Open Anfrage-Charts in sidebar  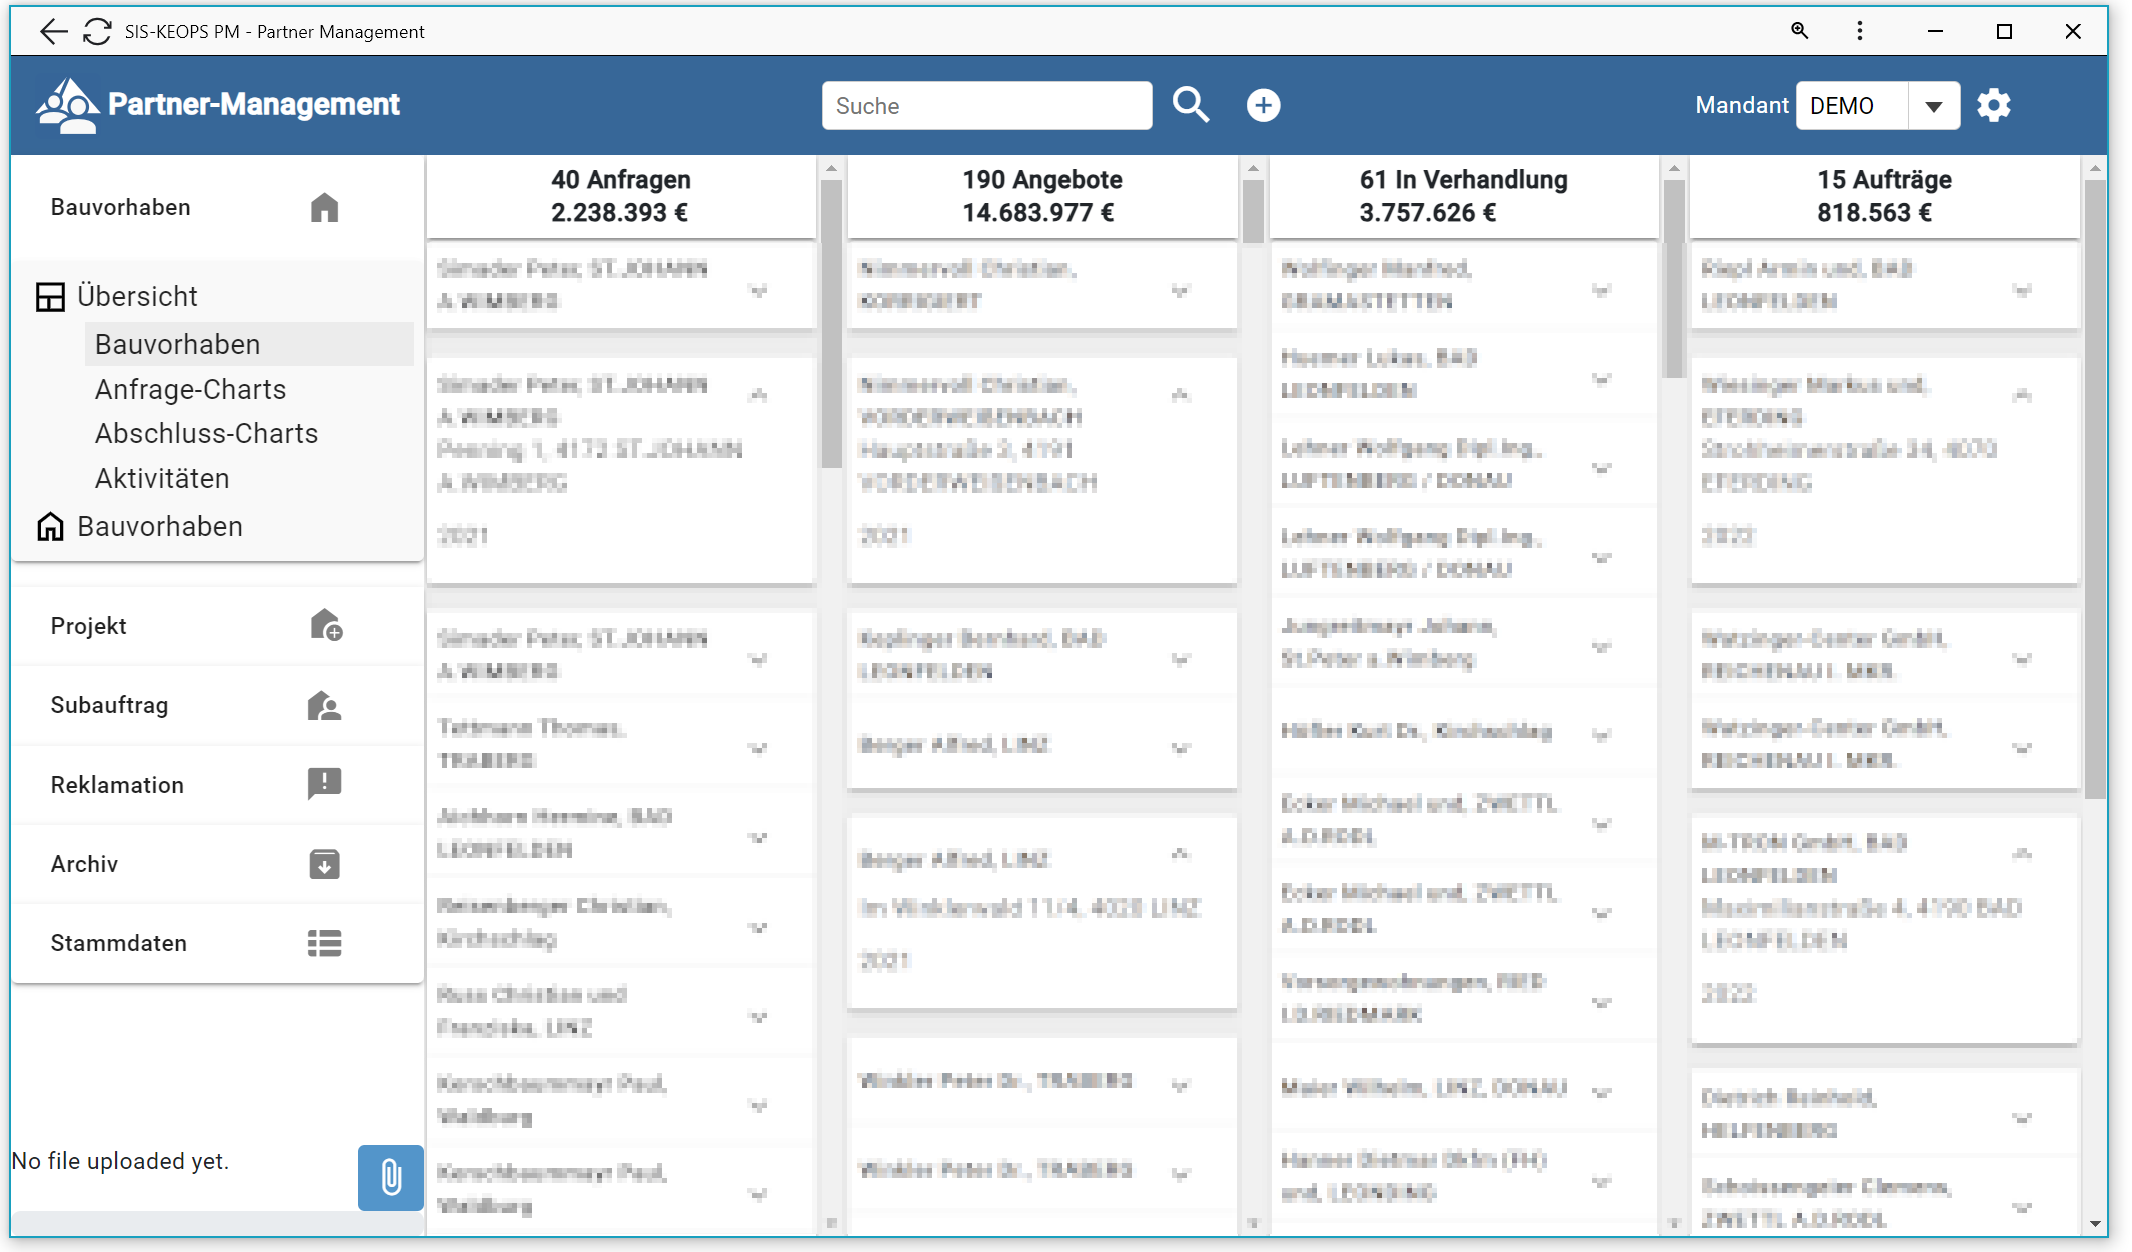point(190,389)
